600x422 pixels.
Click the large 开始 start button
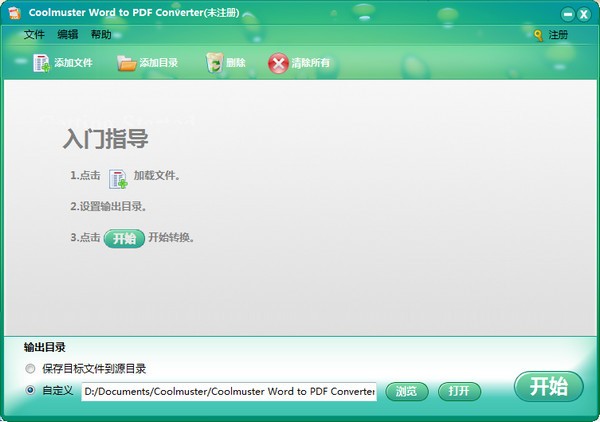549,386
